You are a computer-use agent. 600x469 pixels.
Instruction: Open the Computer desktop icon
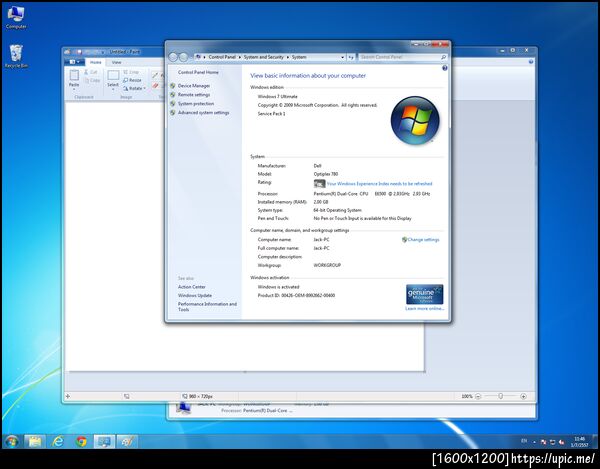click(x=16, y=17)
